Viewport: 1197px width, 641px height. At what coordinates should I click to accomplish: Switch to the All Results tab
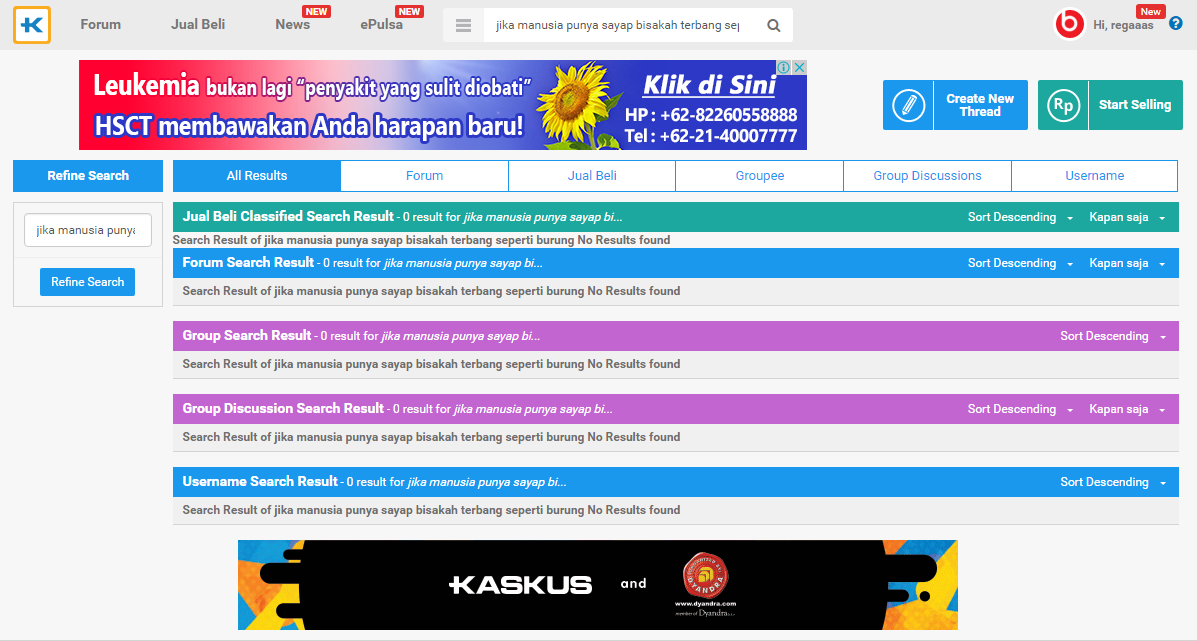tap(256, 176)
